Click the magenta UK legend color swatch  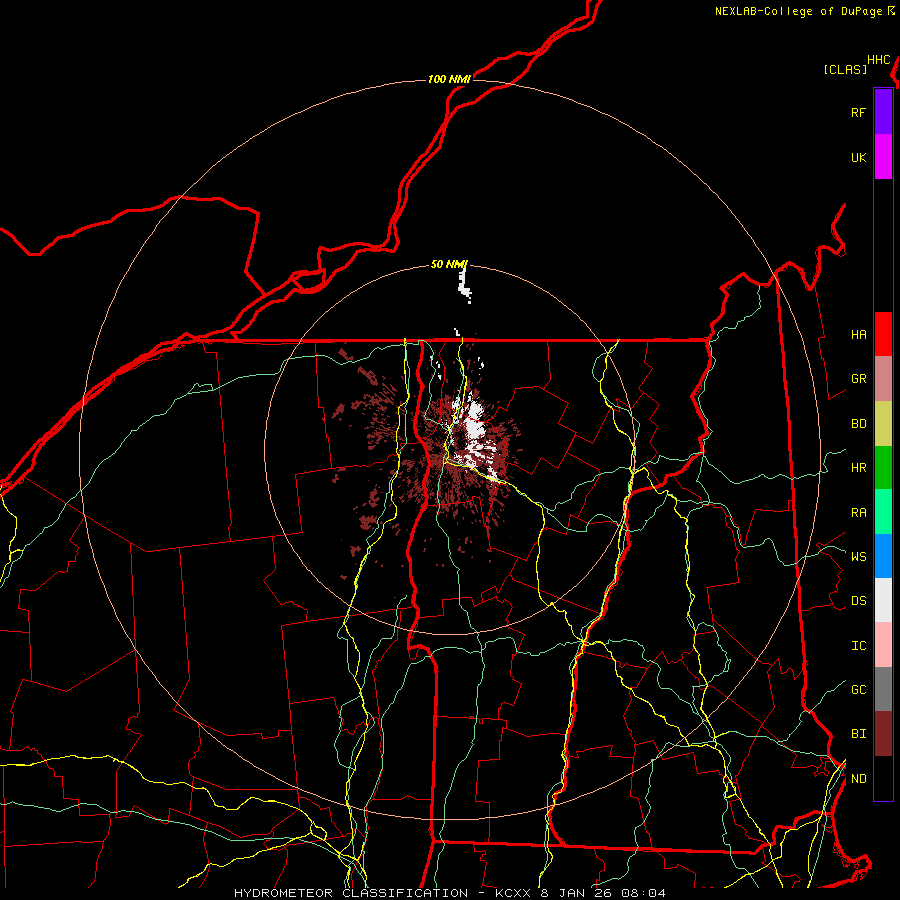point(883,157)
